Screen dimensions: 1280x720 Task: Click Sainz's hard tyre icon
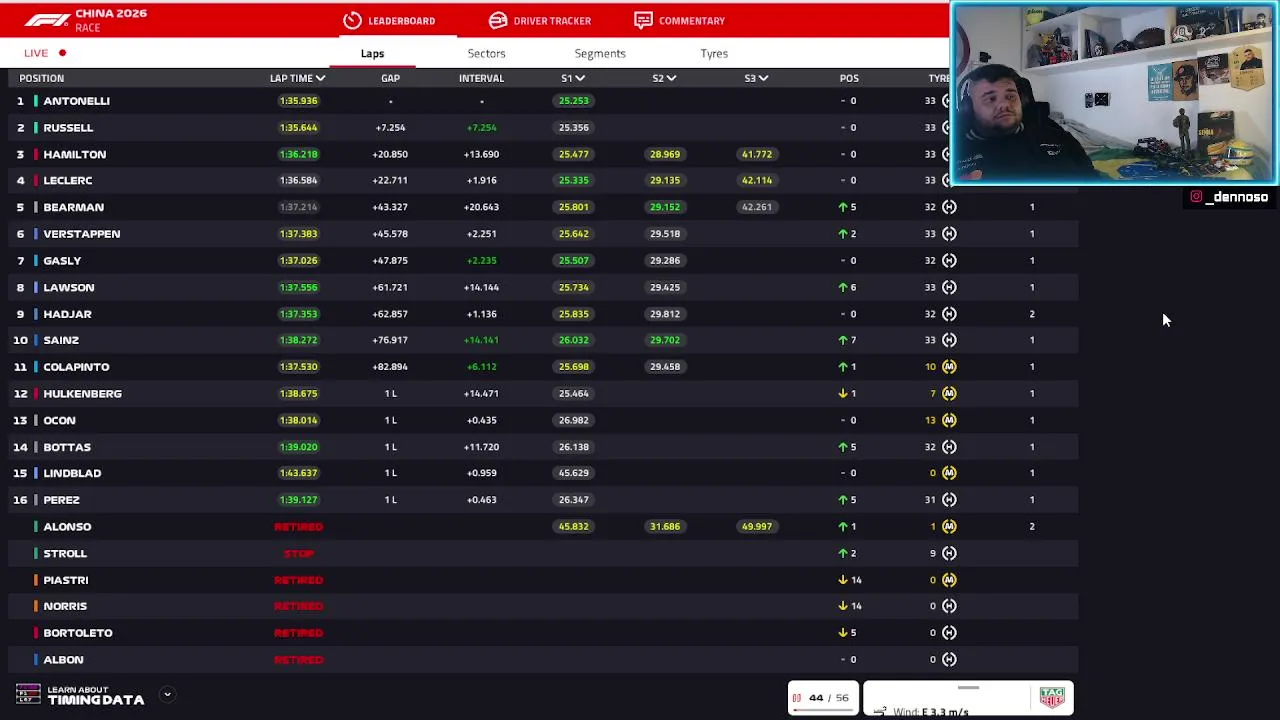pyautogui.click(x=949, y=340)
